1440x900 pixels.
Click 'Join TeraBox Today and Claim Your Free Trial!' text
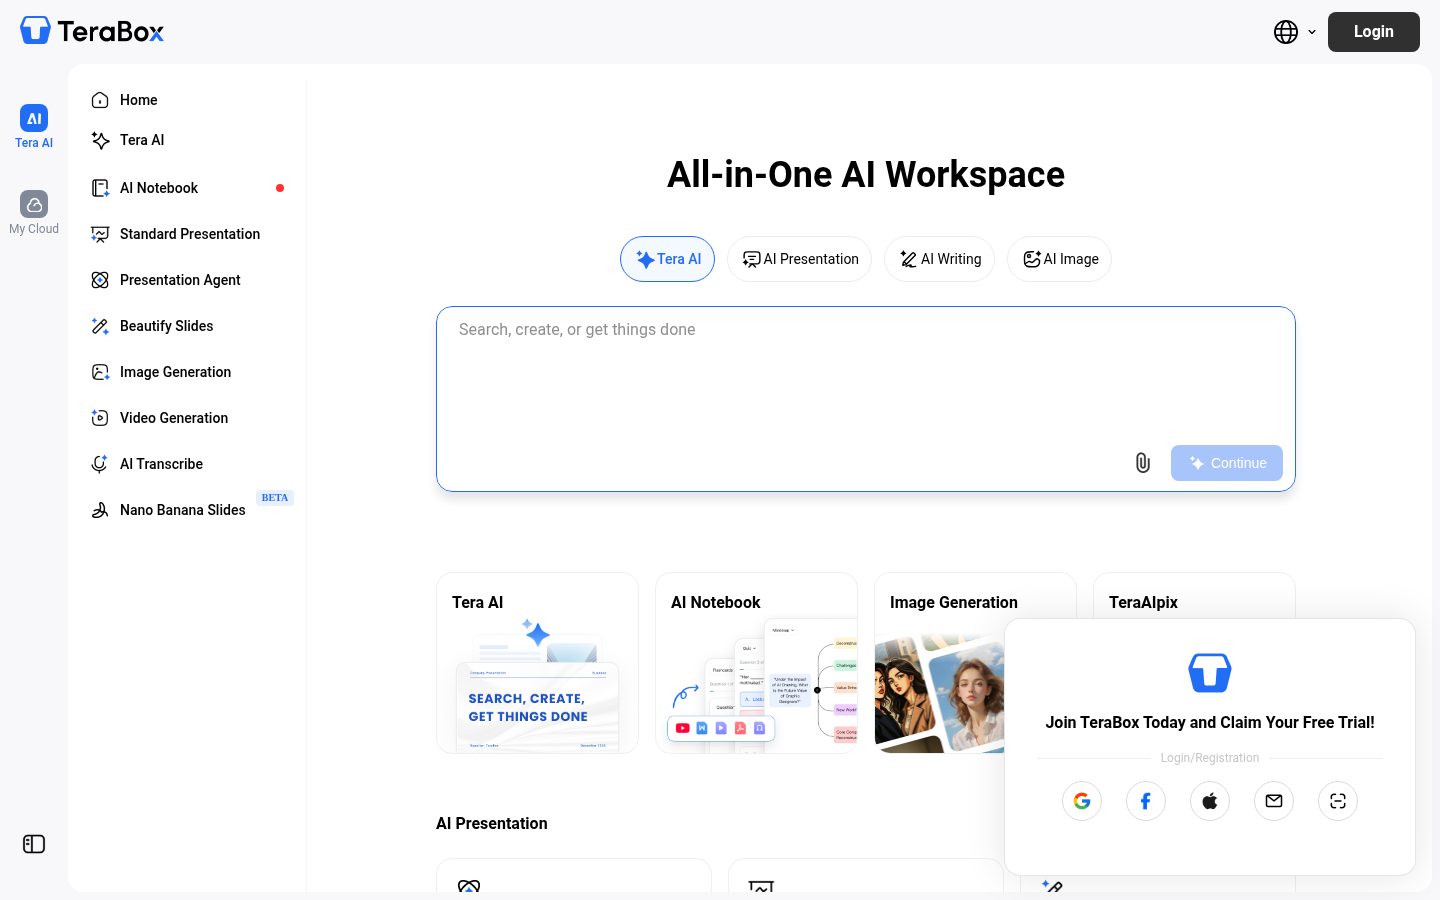[1210, 722]
